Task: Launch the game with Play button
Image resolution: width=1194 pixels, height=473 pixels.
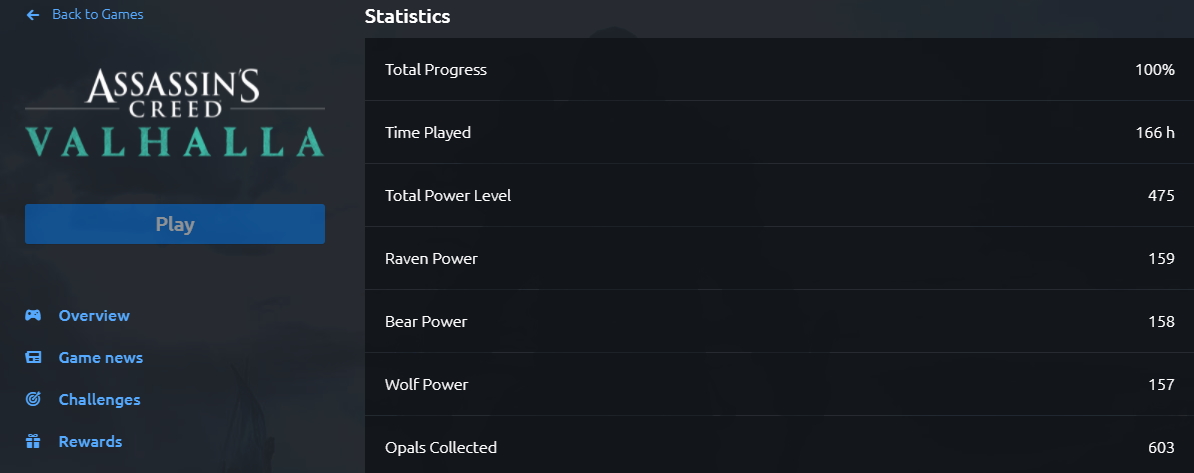Action: click(x=175, y=224)
